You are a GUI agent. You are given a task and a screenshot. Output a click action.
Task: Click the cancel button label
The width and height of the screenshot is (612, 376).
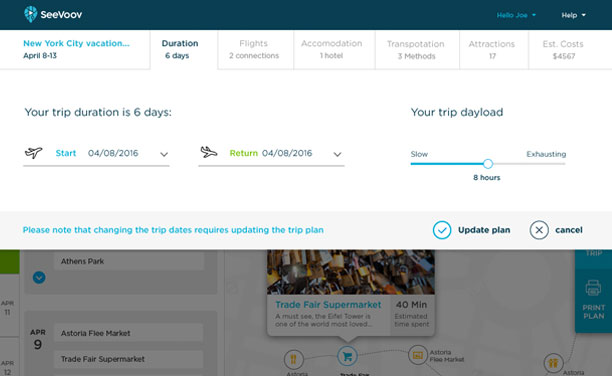(x=569, y=230)
